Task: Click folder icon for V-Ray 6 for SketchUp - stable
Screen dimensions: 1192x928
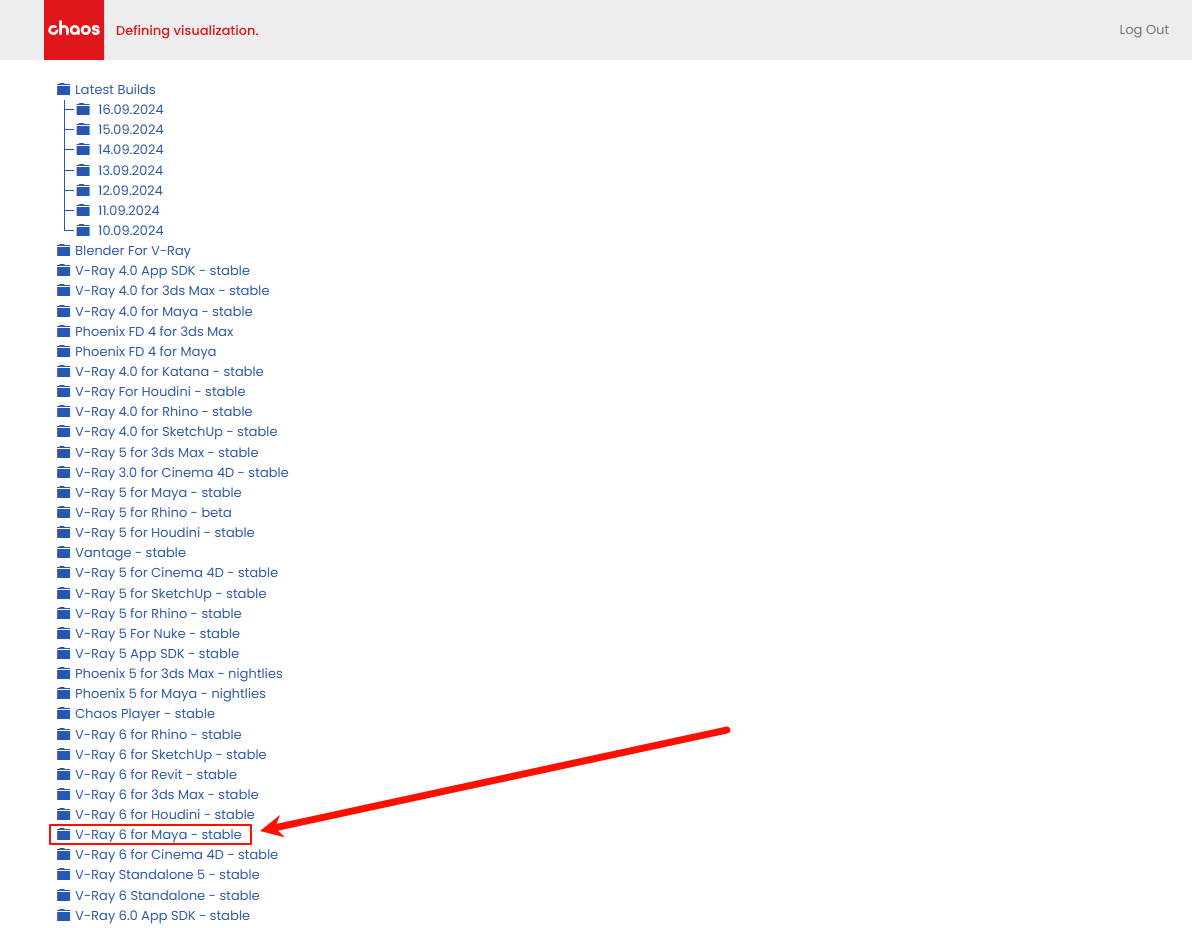Action: tap(64, 754)
